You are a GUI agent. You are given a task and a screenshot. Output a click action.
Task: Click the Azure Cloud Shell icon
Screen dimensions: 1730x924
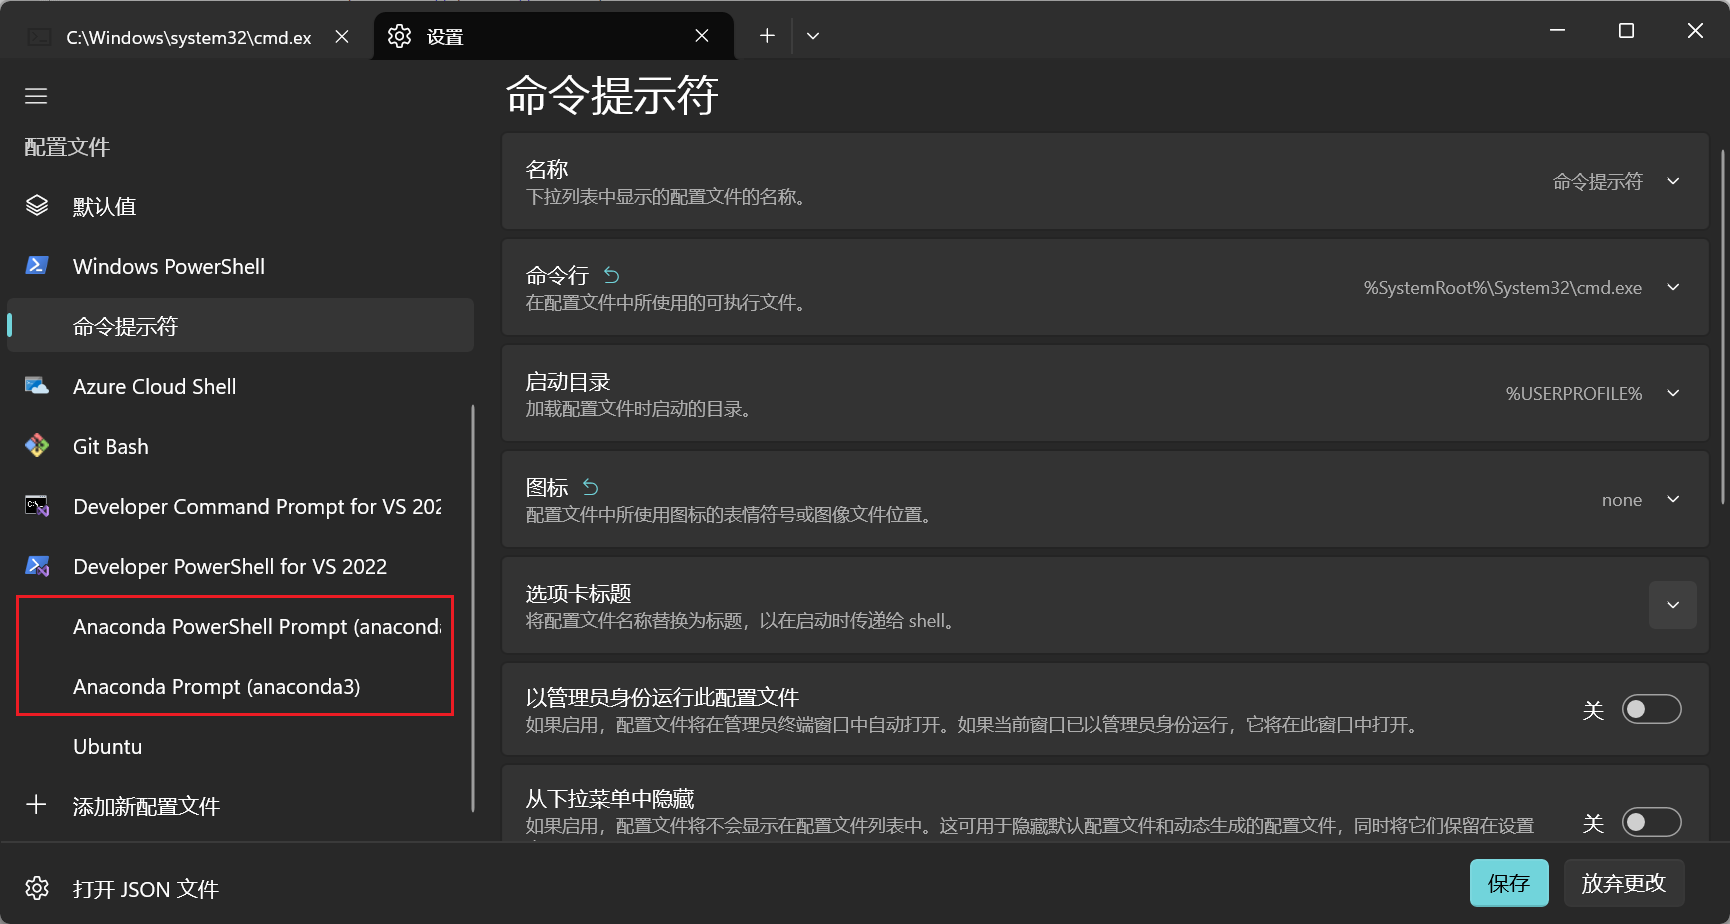click(x=37, y=386)
